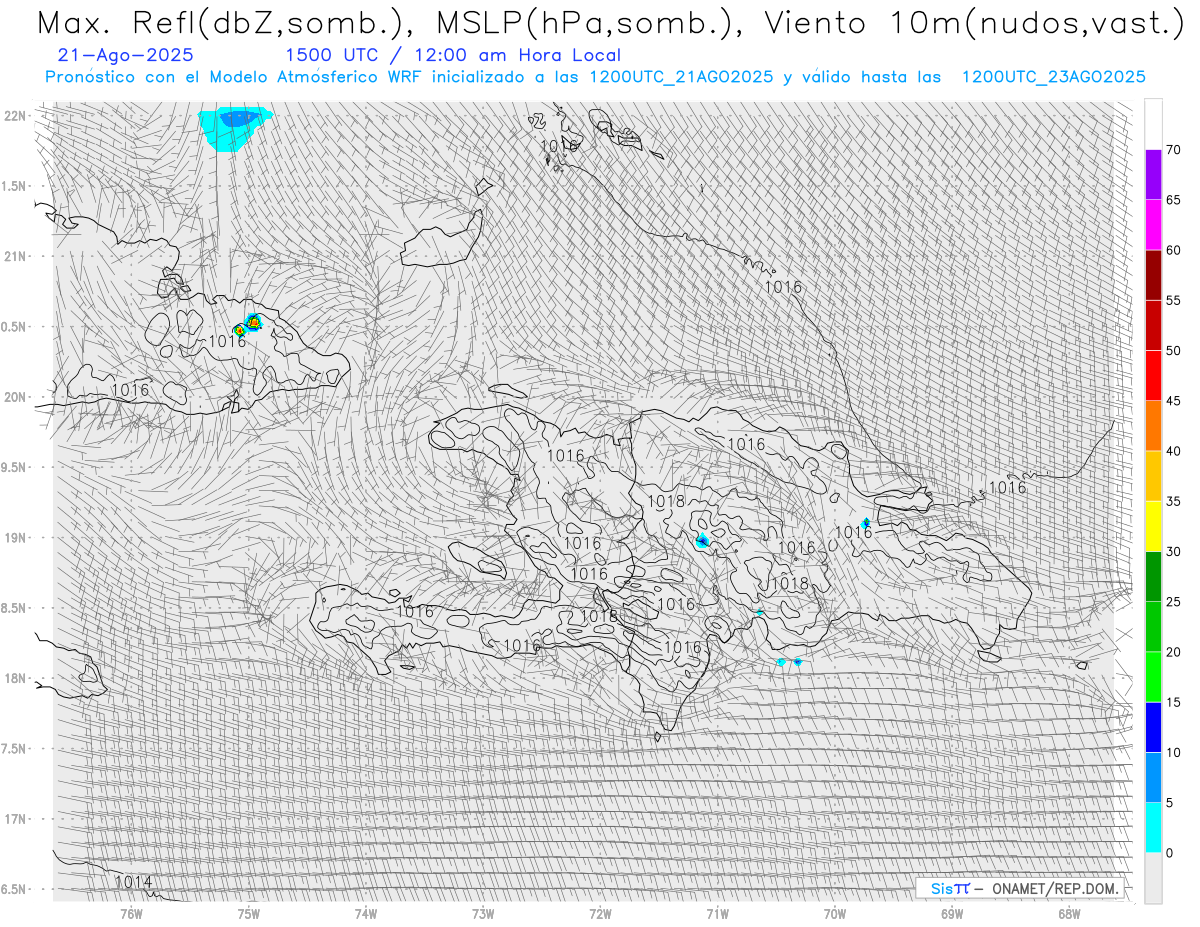
Task: Click the '76W' longitude label
Action: (x=131, y=913)
